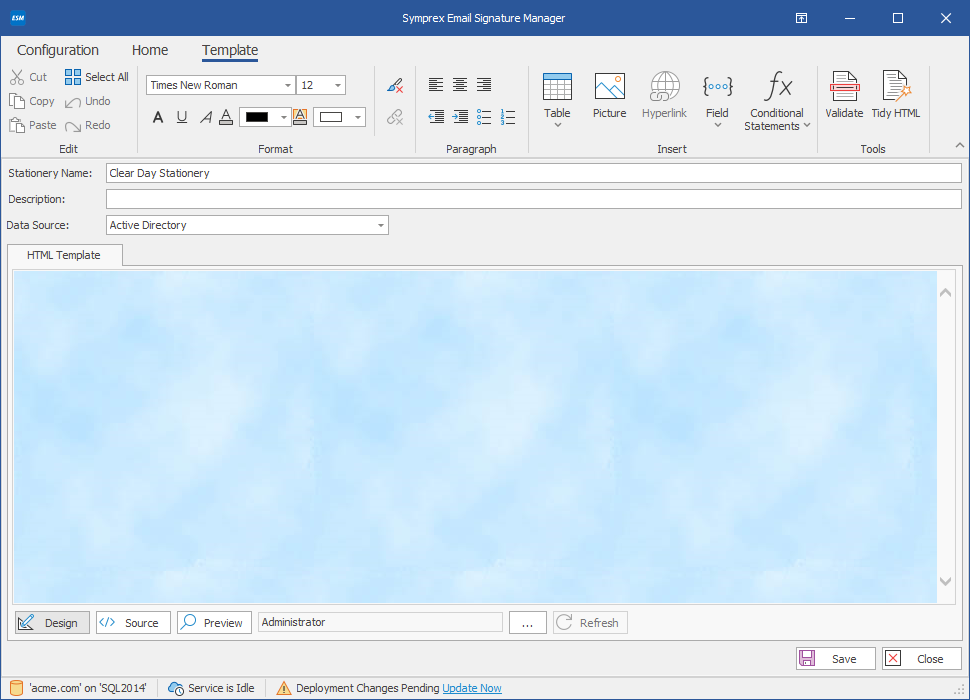The height and width of the screenshot is (700, 970).
Task: Open the font size 12 dropdown
Action: (338, 85)
